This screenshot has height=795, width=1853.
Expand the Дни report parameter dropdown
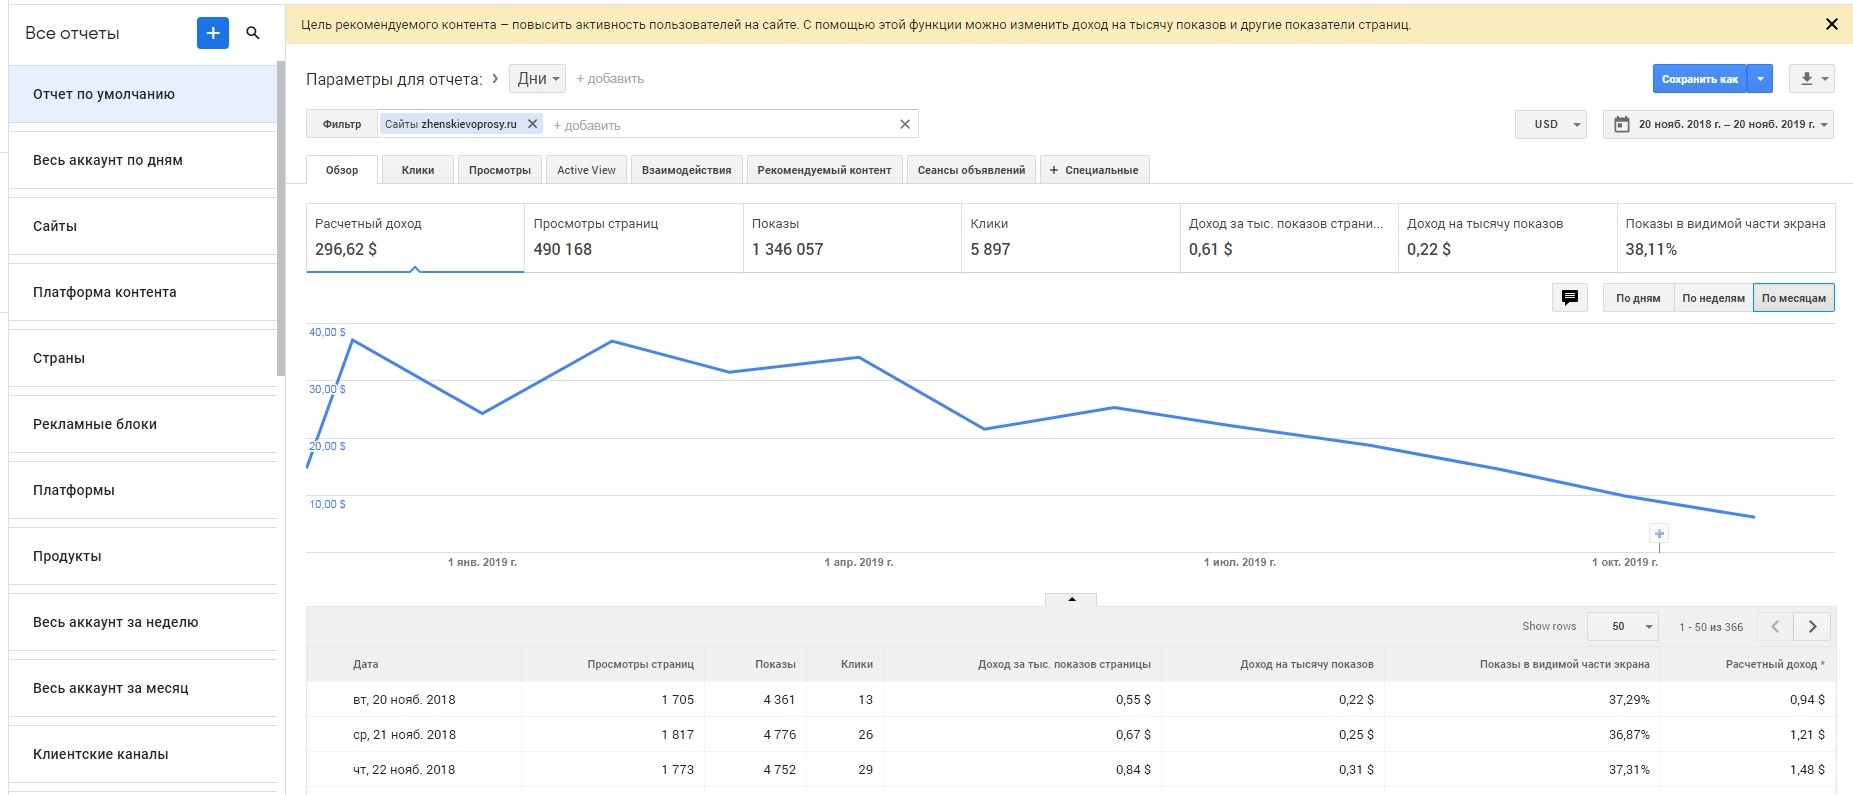(x=538, y=79)
